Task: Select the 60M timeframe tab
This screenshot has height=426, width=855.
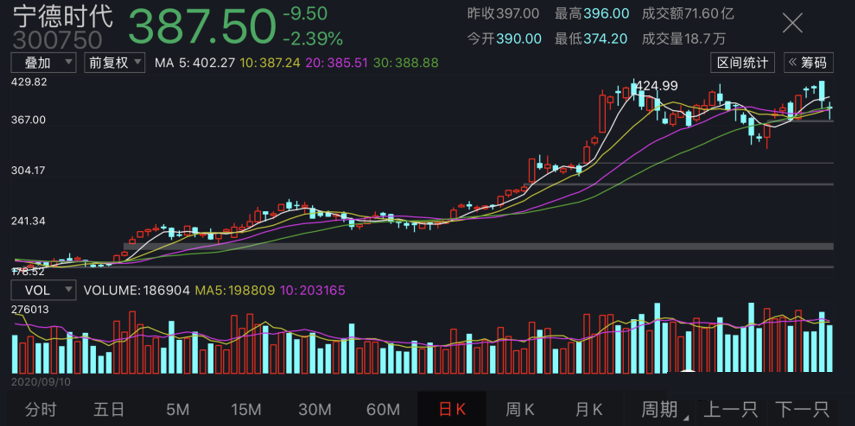Action: pos(383,409)
